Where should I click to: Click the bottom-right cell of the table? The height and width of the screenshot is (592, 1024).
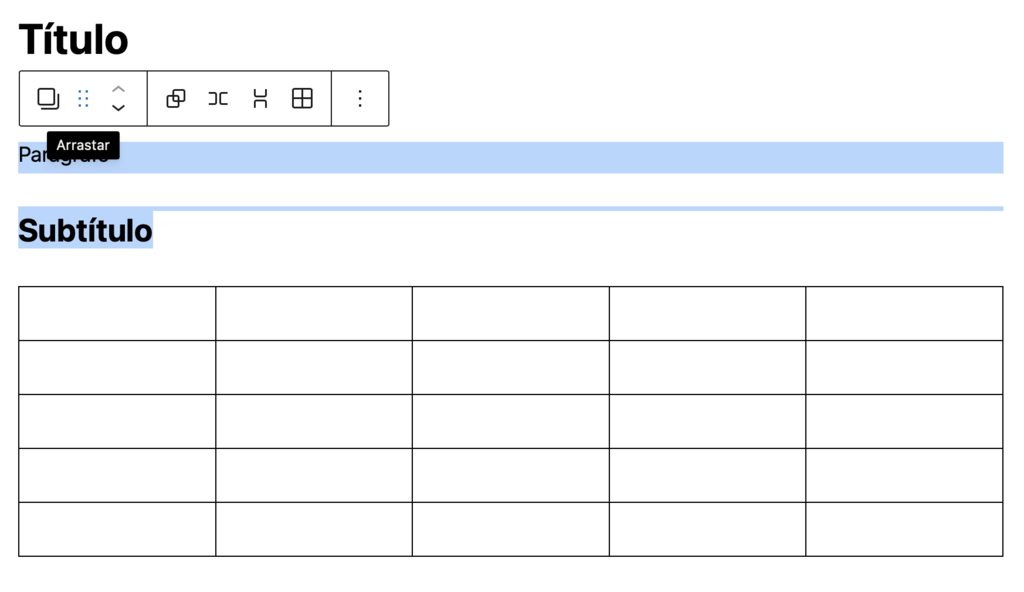pyautogui.click(x=904, y=529)
